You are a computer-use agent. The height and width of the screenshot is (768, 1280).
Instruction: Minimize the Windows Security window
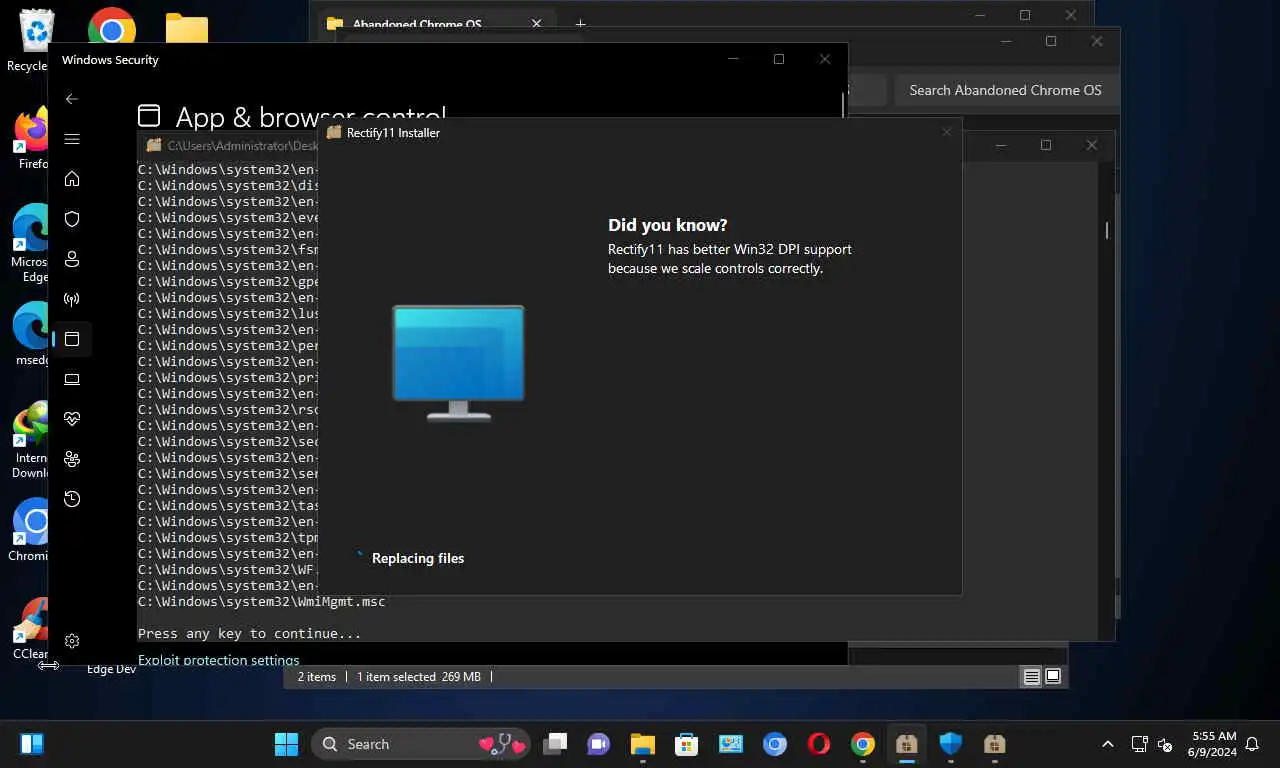[x=733, y=59]
